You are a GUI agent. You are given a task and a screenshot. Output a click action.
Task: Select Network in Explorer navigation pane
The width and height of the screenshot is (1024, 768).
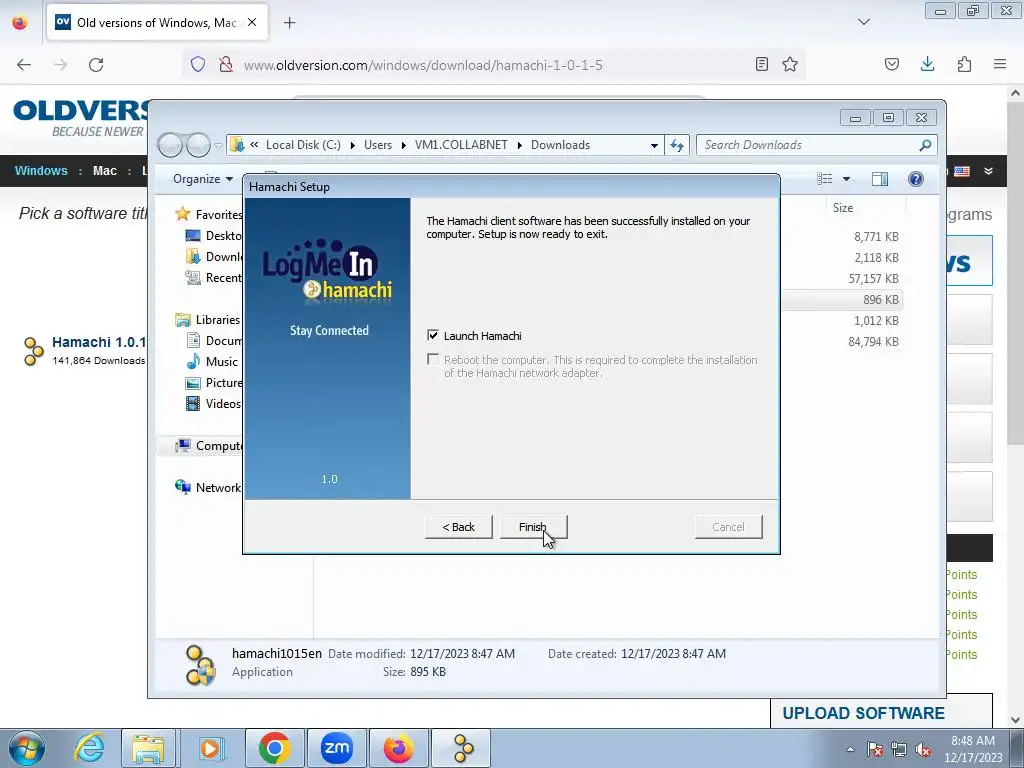(208, 487)
